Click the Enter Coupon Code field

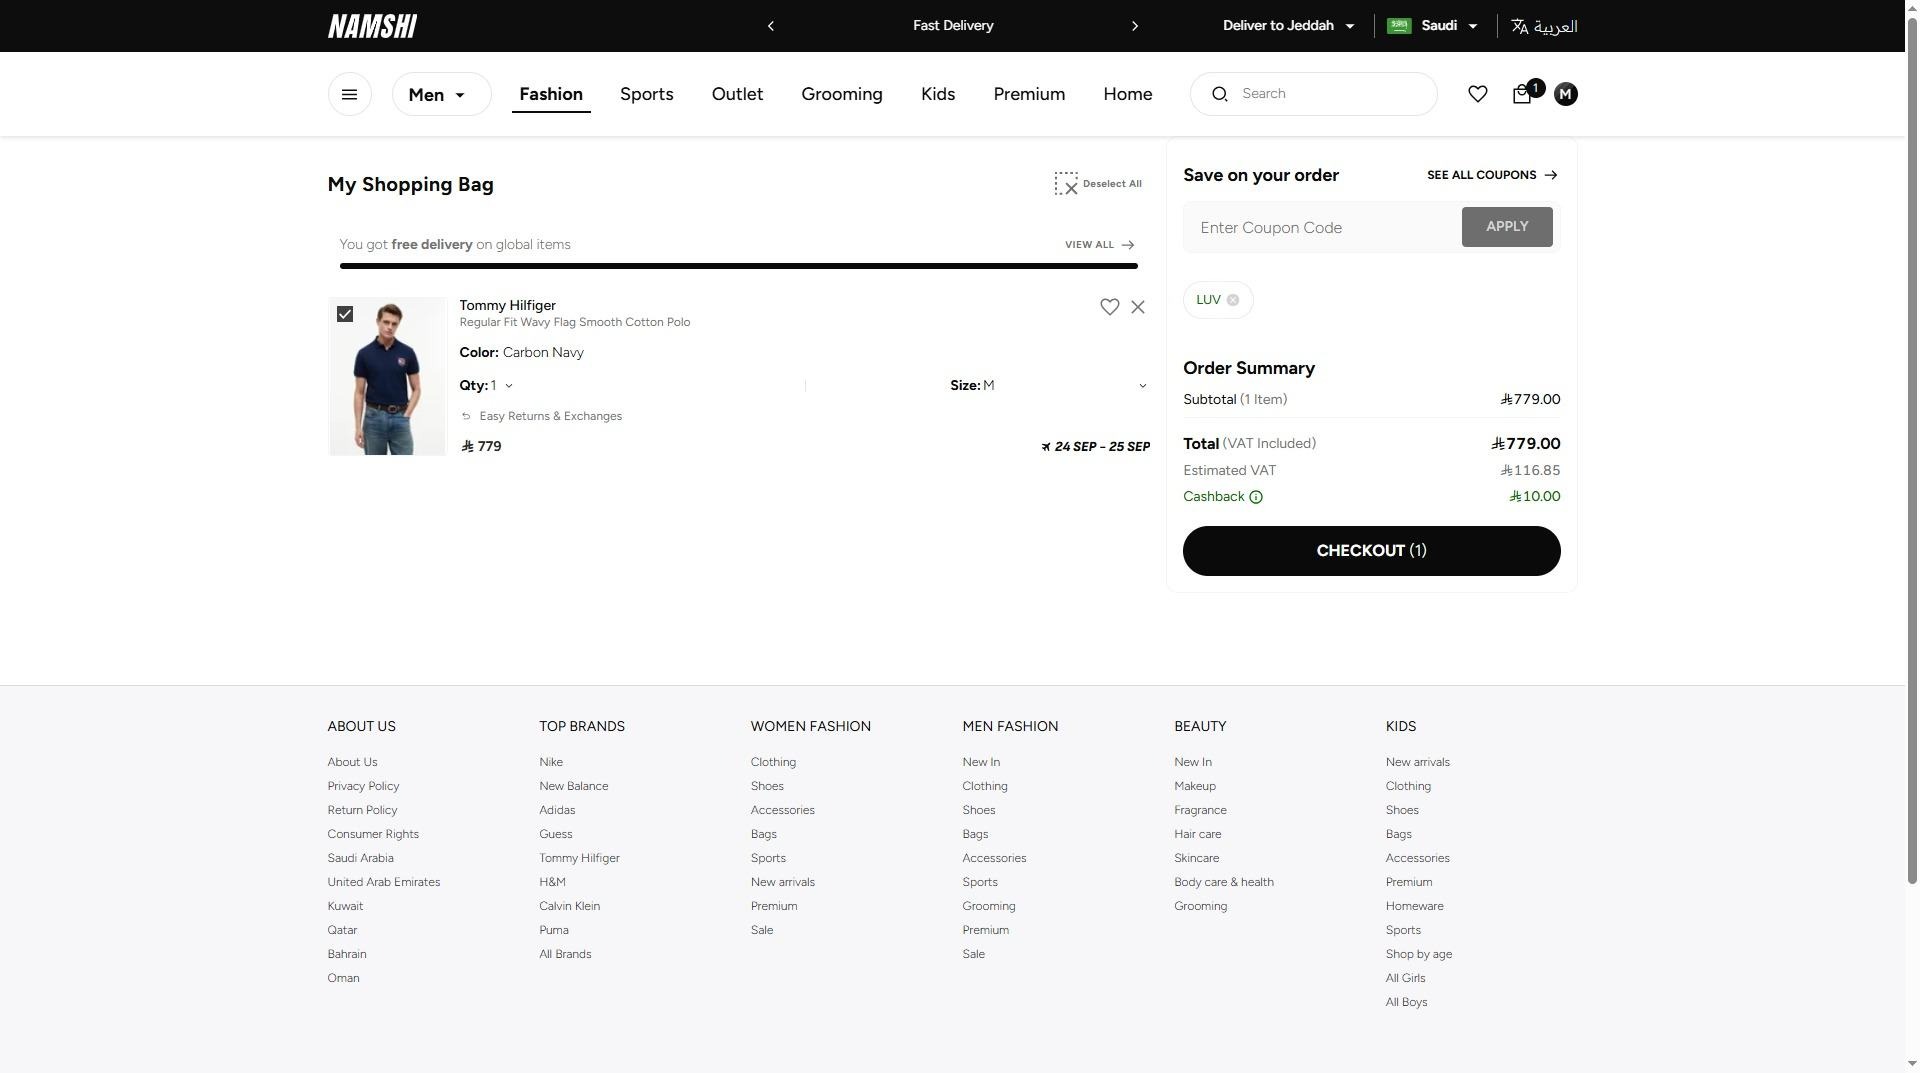(1321, 227)
